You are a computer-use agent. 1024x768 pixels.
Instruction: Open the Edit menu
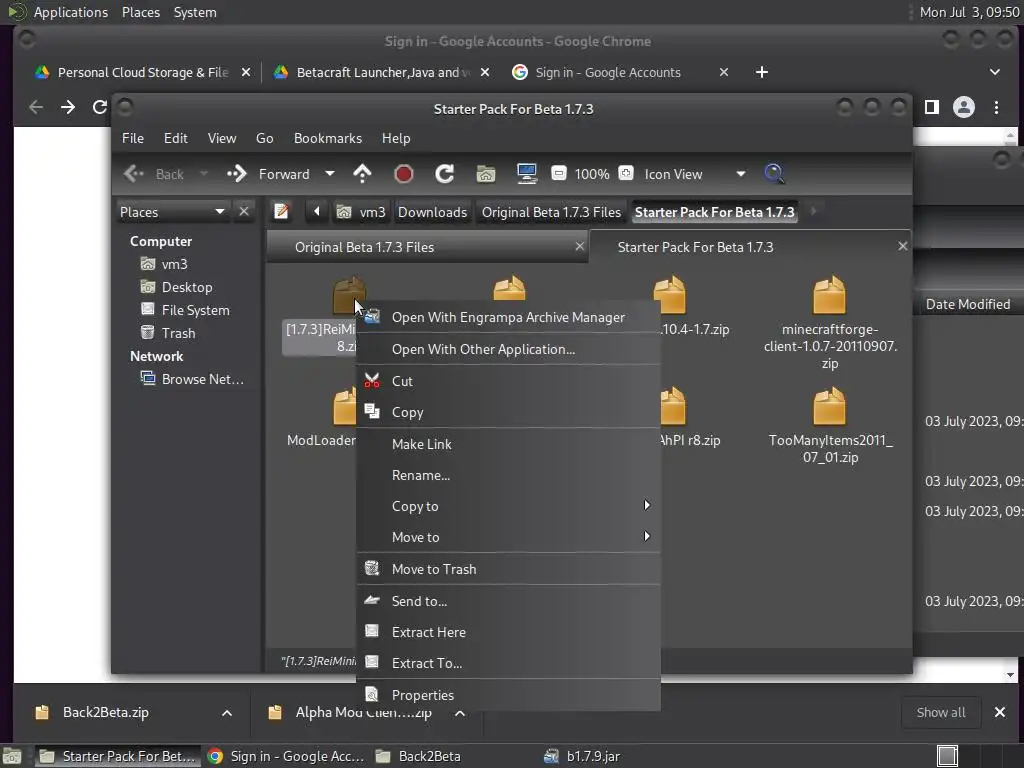point(175,138)
